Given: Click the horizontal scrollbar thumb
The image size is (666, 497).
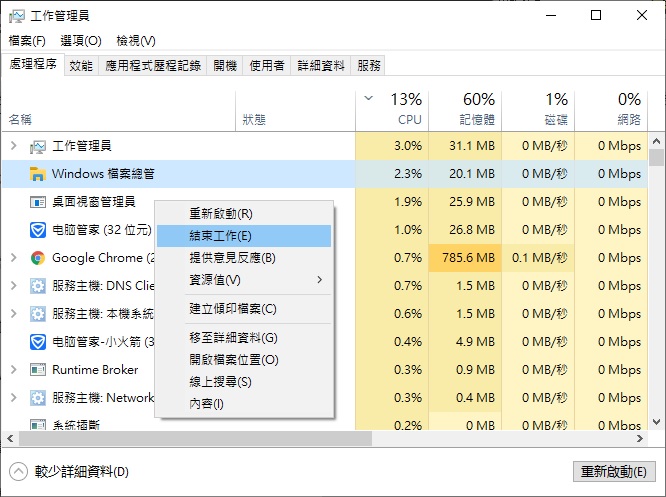Looking at the screenshot, I should coord(195,438).
